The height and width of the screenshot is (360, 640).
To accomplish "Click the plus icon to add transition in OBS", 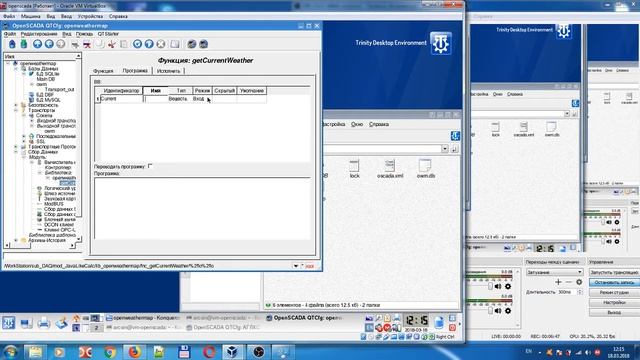I will coord(558,282).
